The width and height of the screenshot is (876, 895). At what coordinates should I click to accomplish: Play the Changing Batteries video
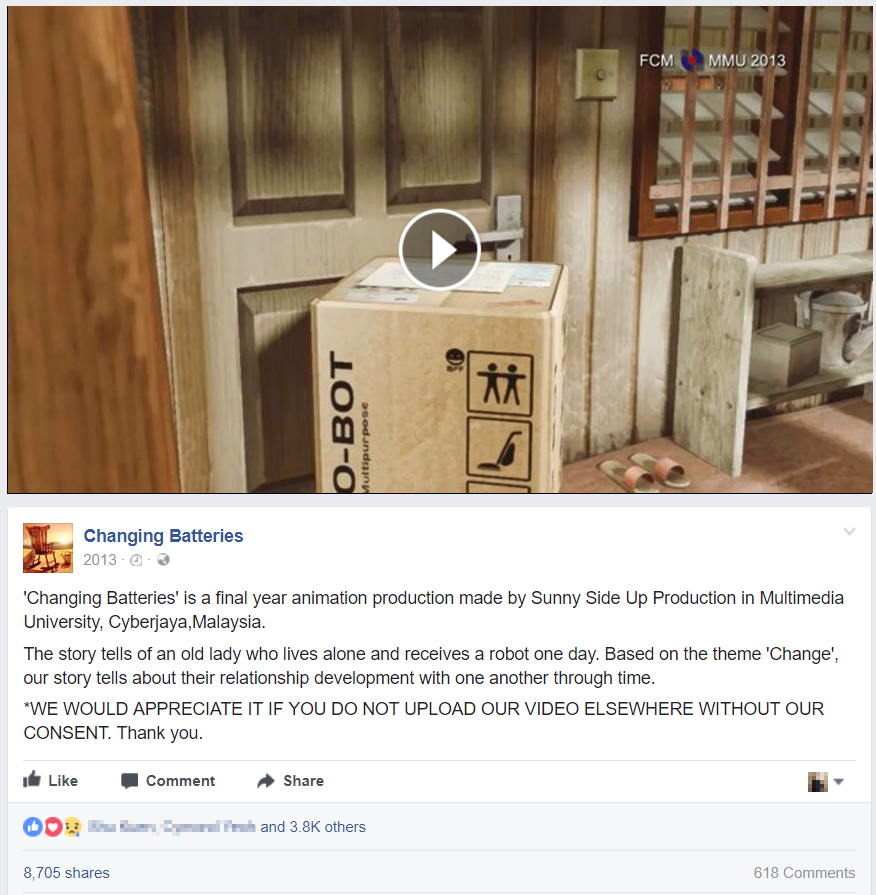(x=439, y=249)
